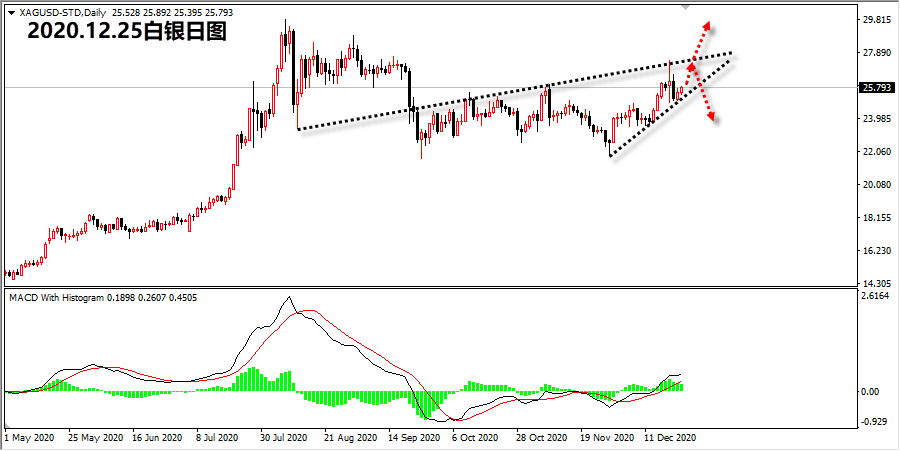900x451 pixels.
Task: Open the triangle menu beside XAGUSD-STD
Action: click(x=12, y=12)
